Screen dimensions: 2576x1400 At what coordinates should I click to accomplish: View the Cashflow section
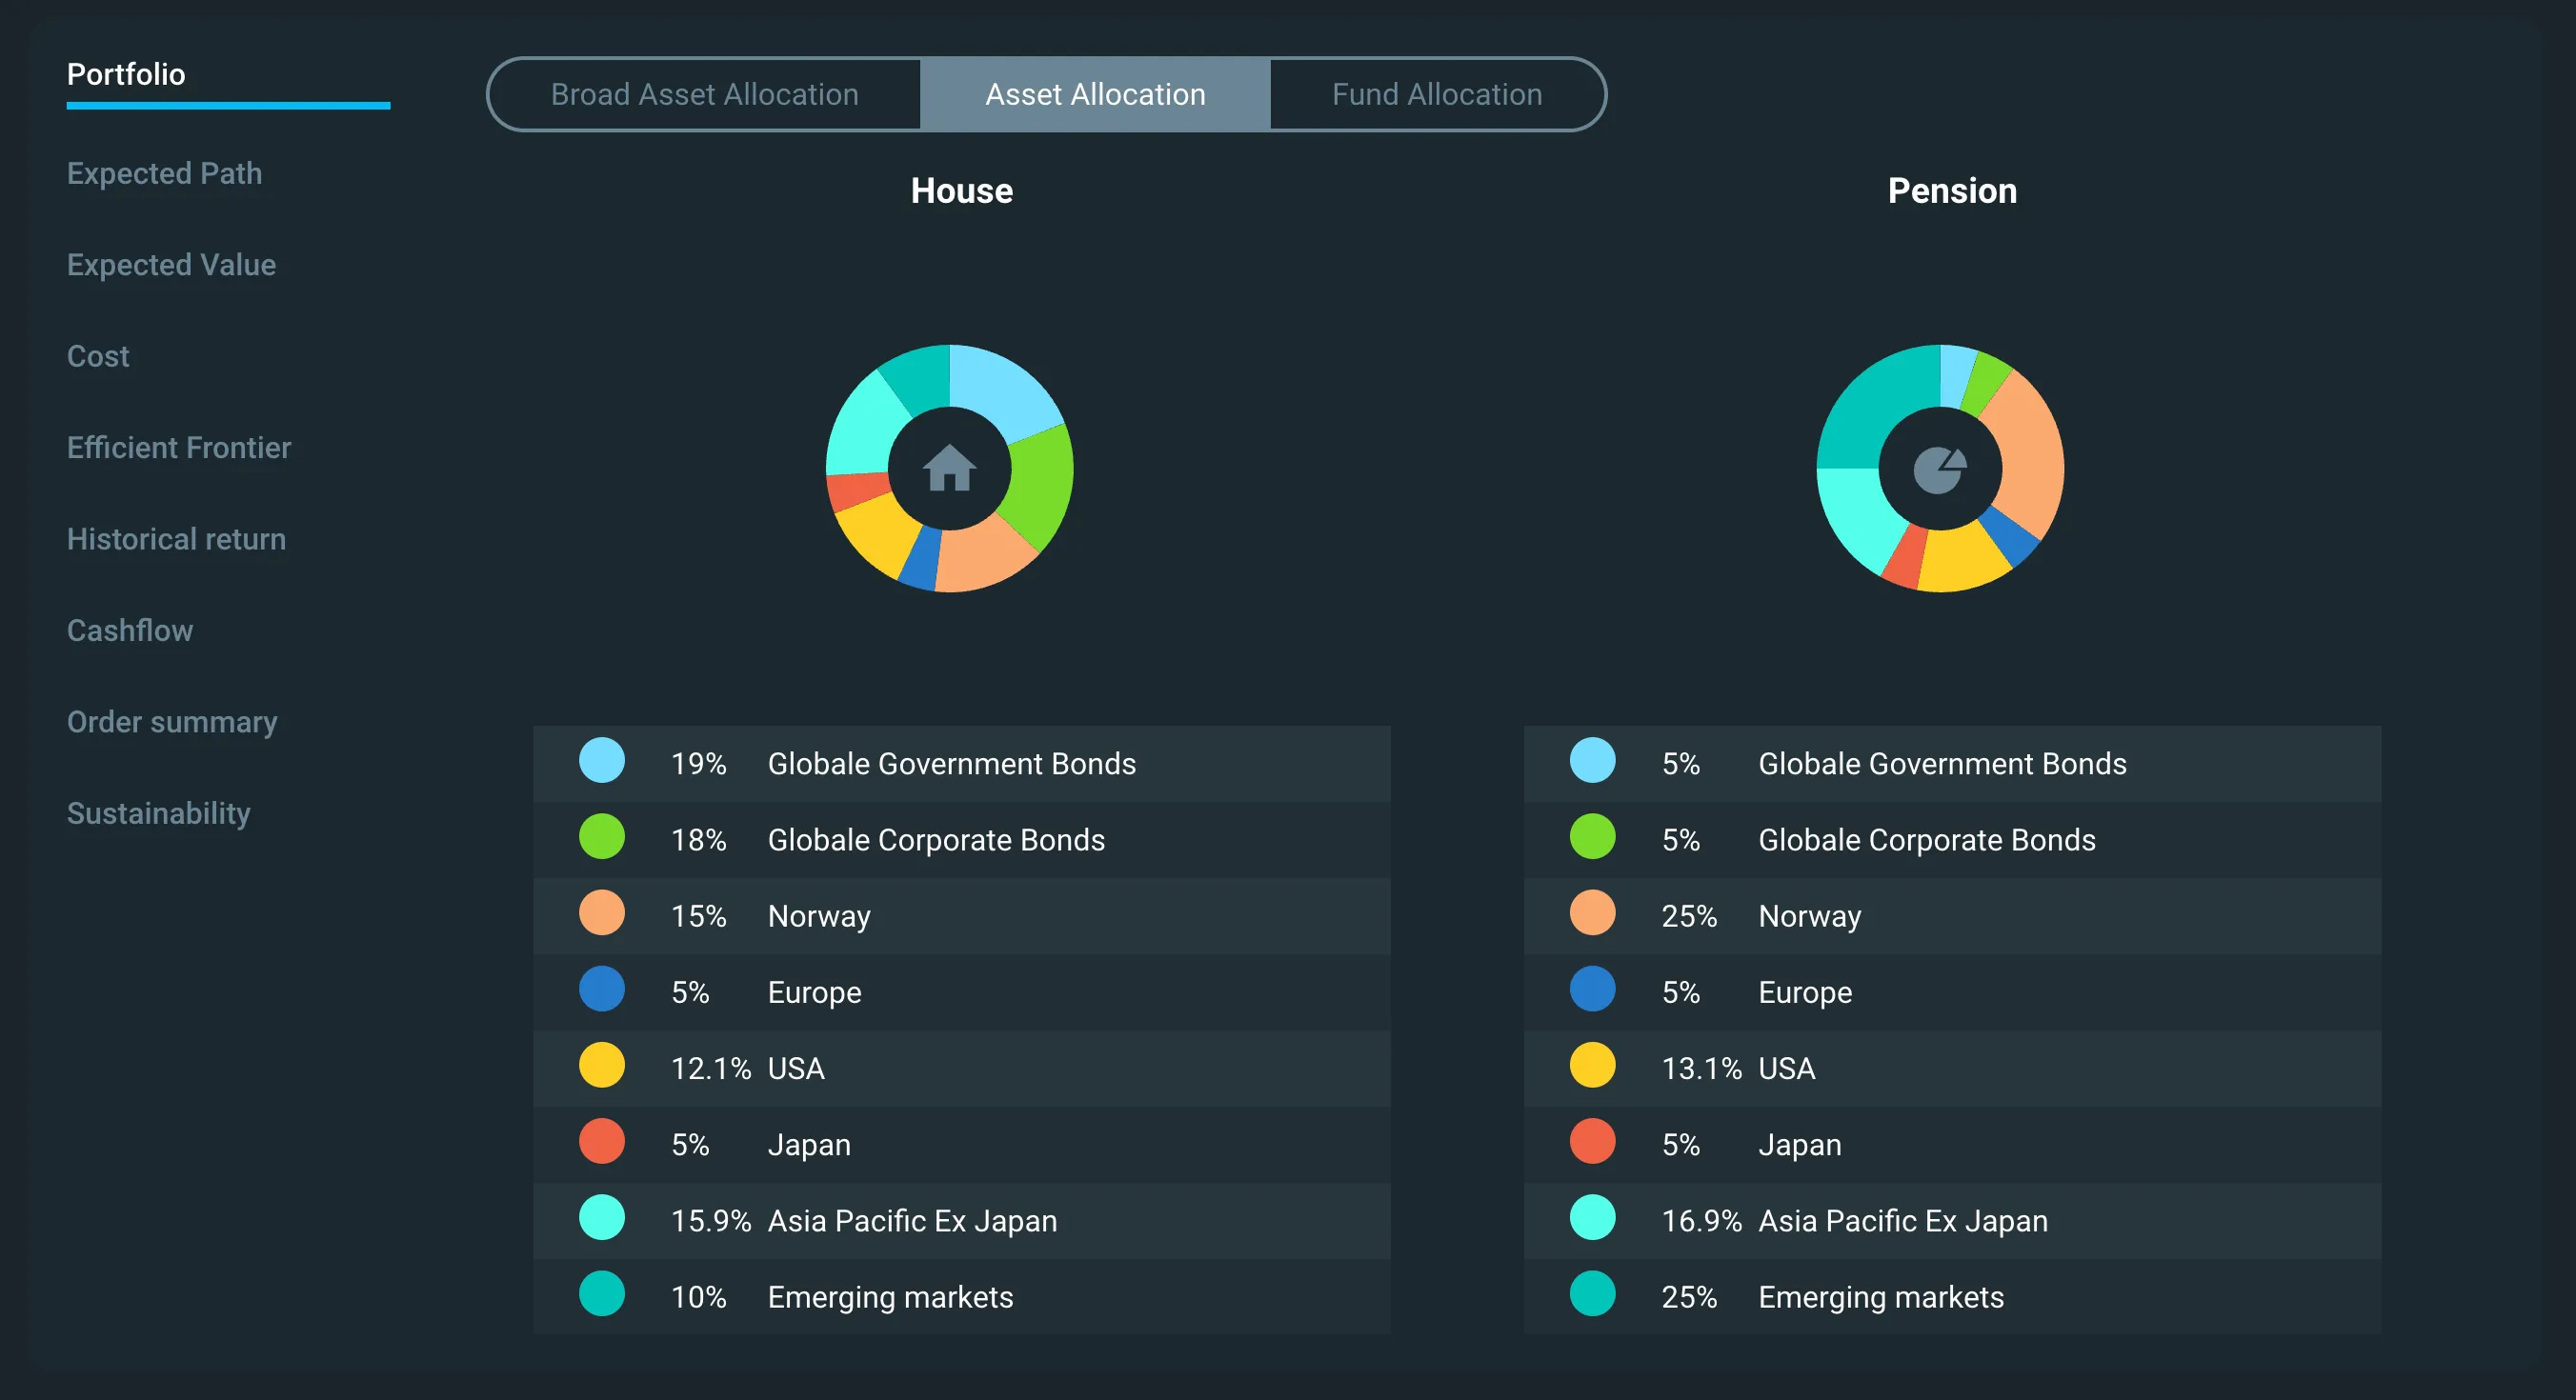pyautogui.click(x=130, y=630)
